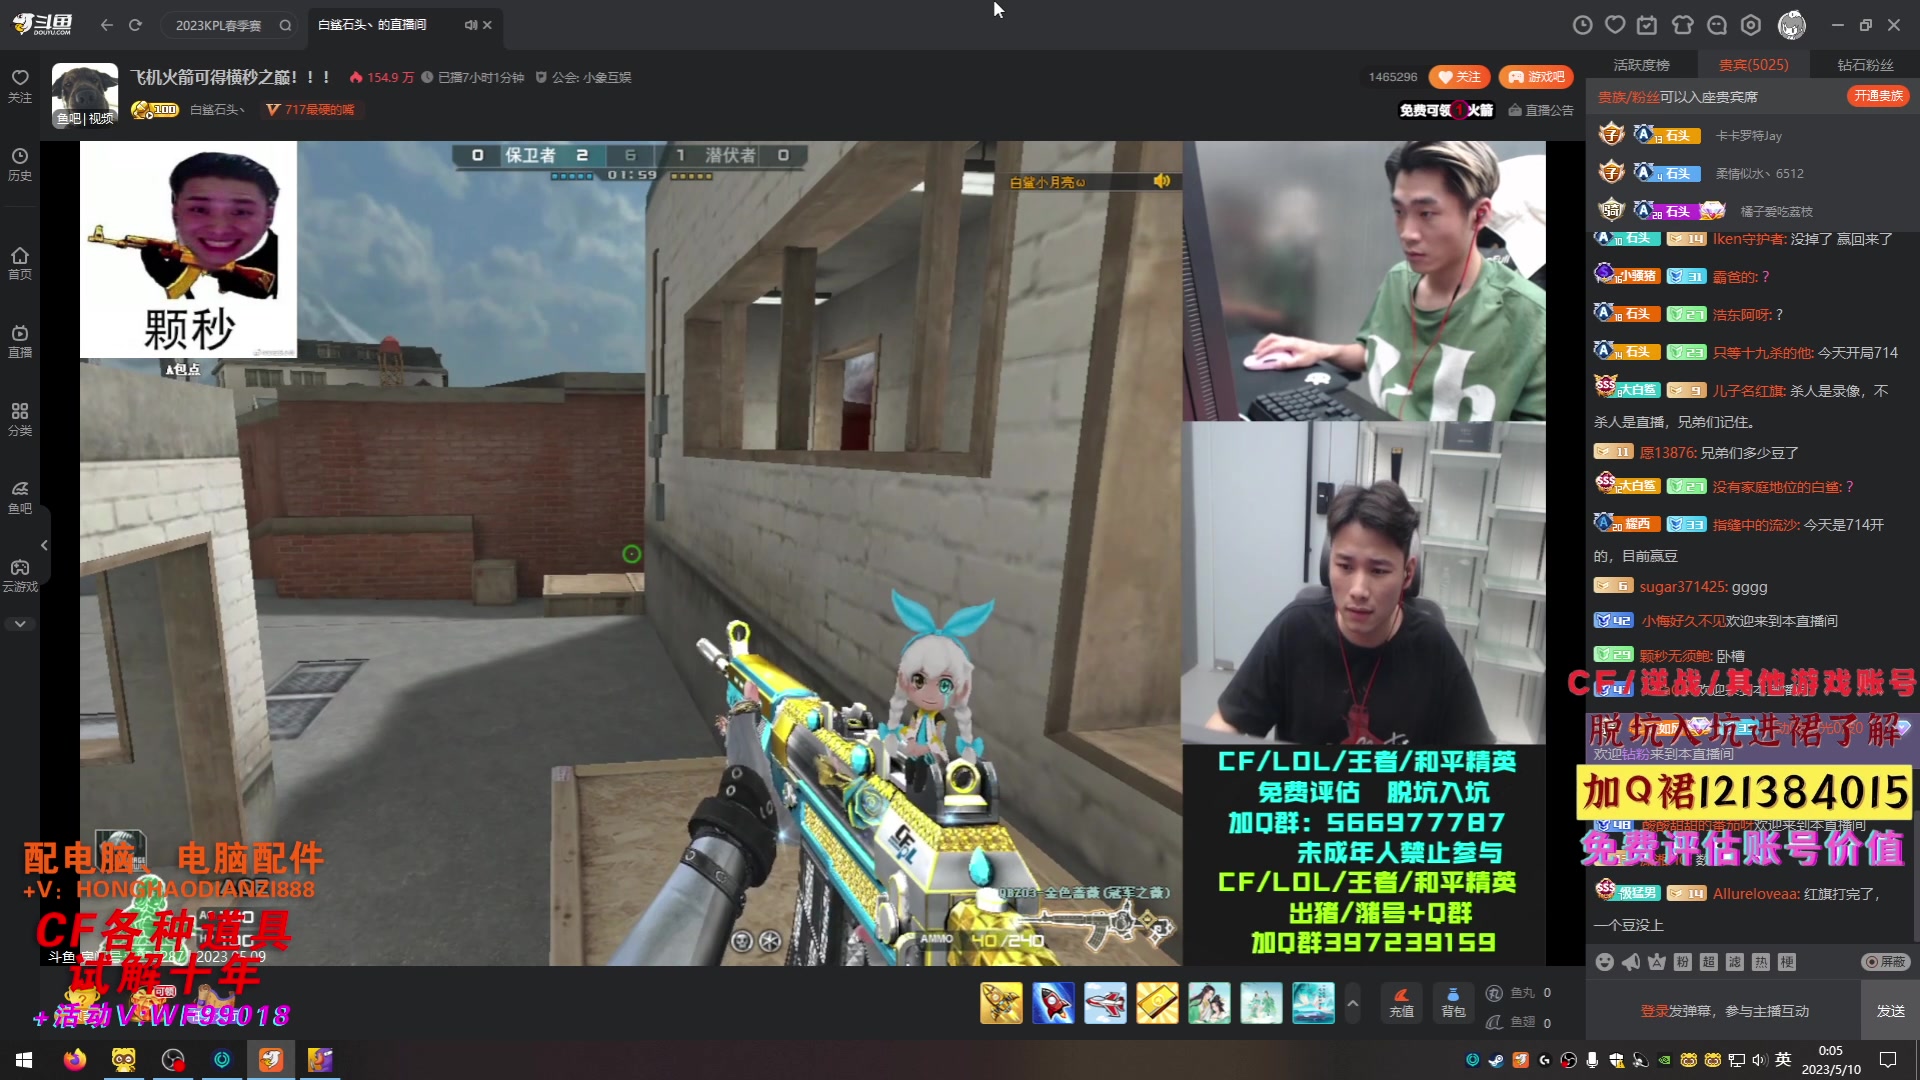Toggle the 热 chat option
1920x1080 pixels.
(1761, 962)
